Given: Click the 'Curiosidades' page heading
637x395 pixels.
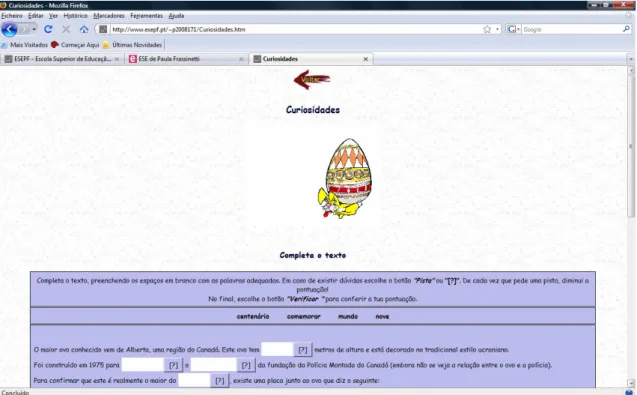Looking at the screenshot, I should click(313, 110).
